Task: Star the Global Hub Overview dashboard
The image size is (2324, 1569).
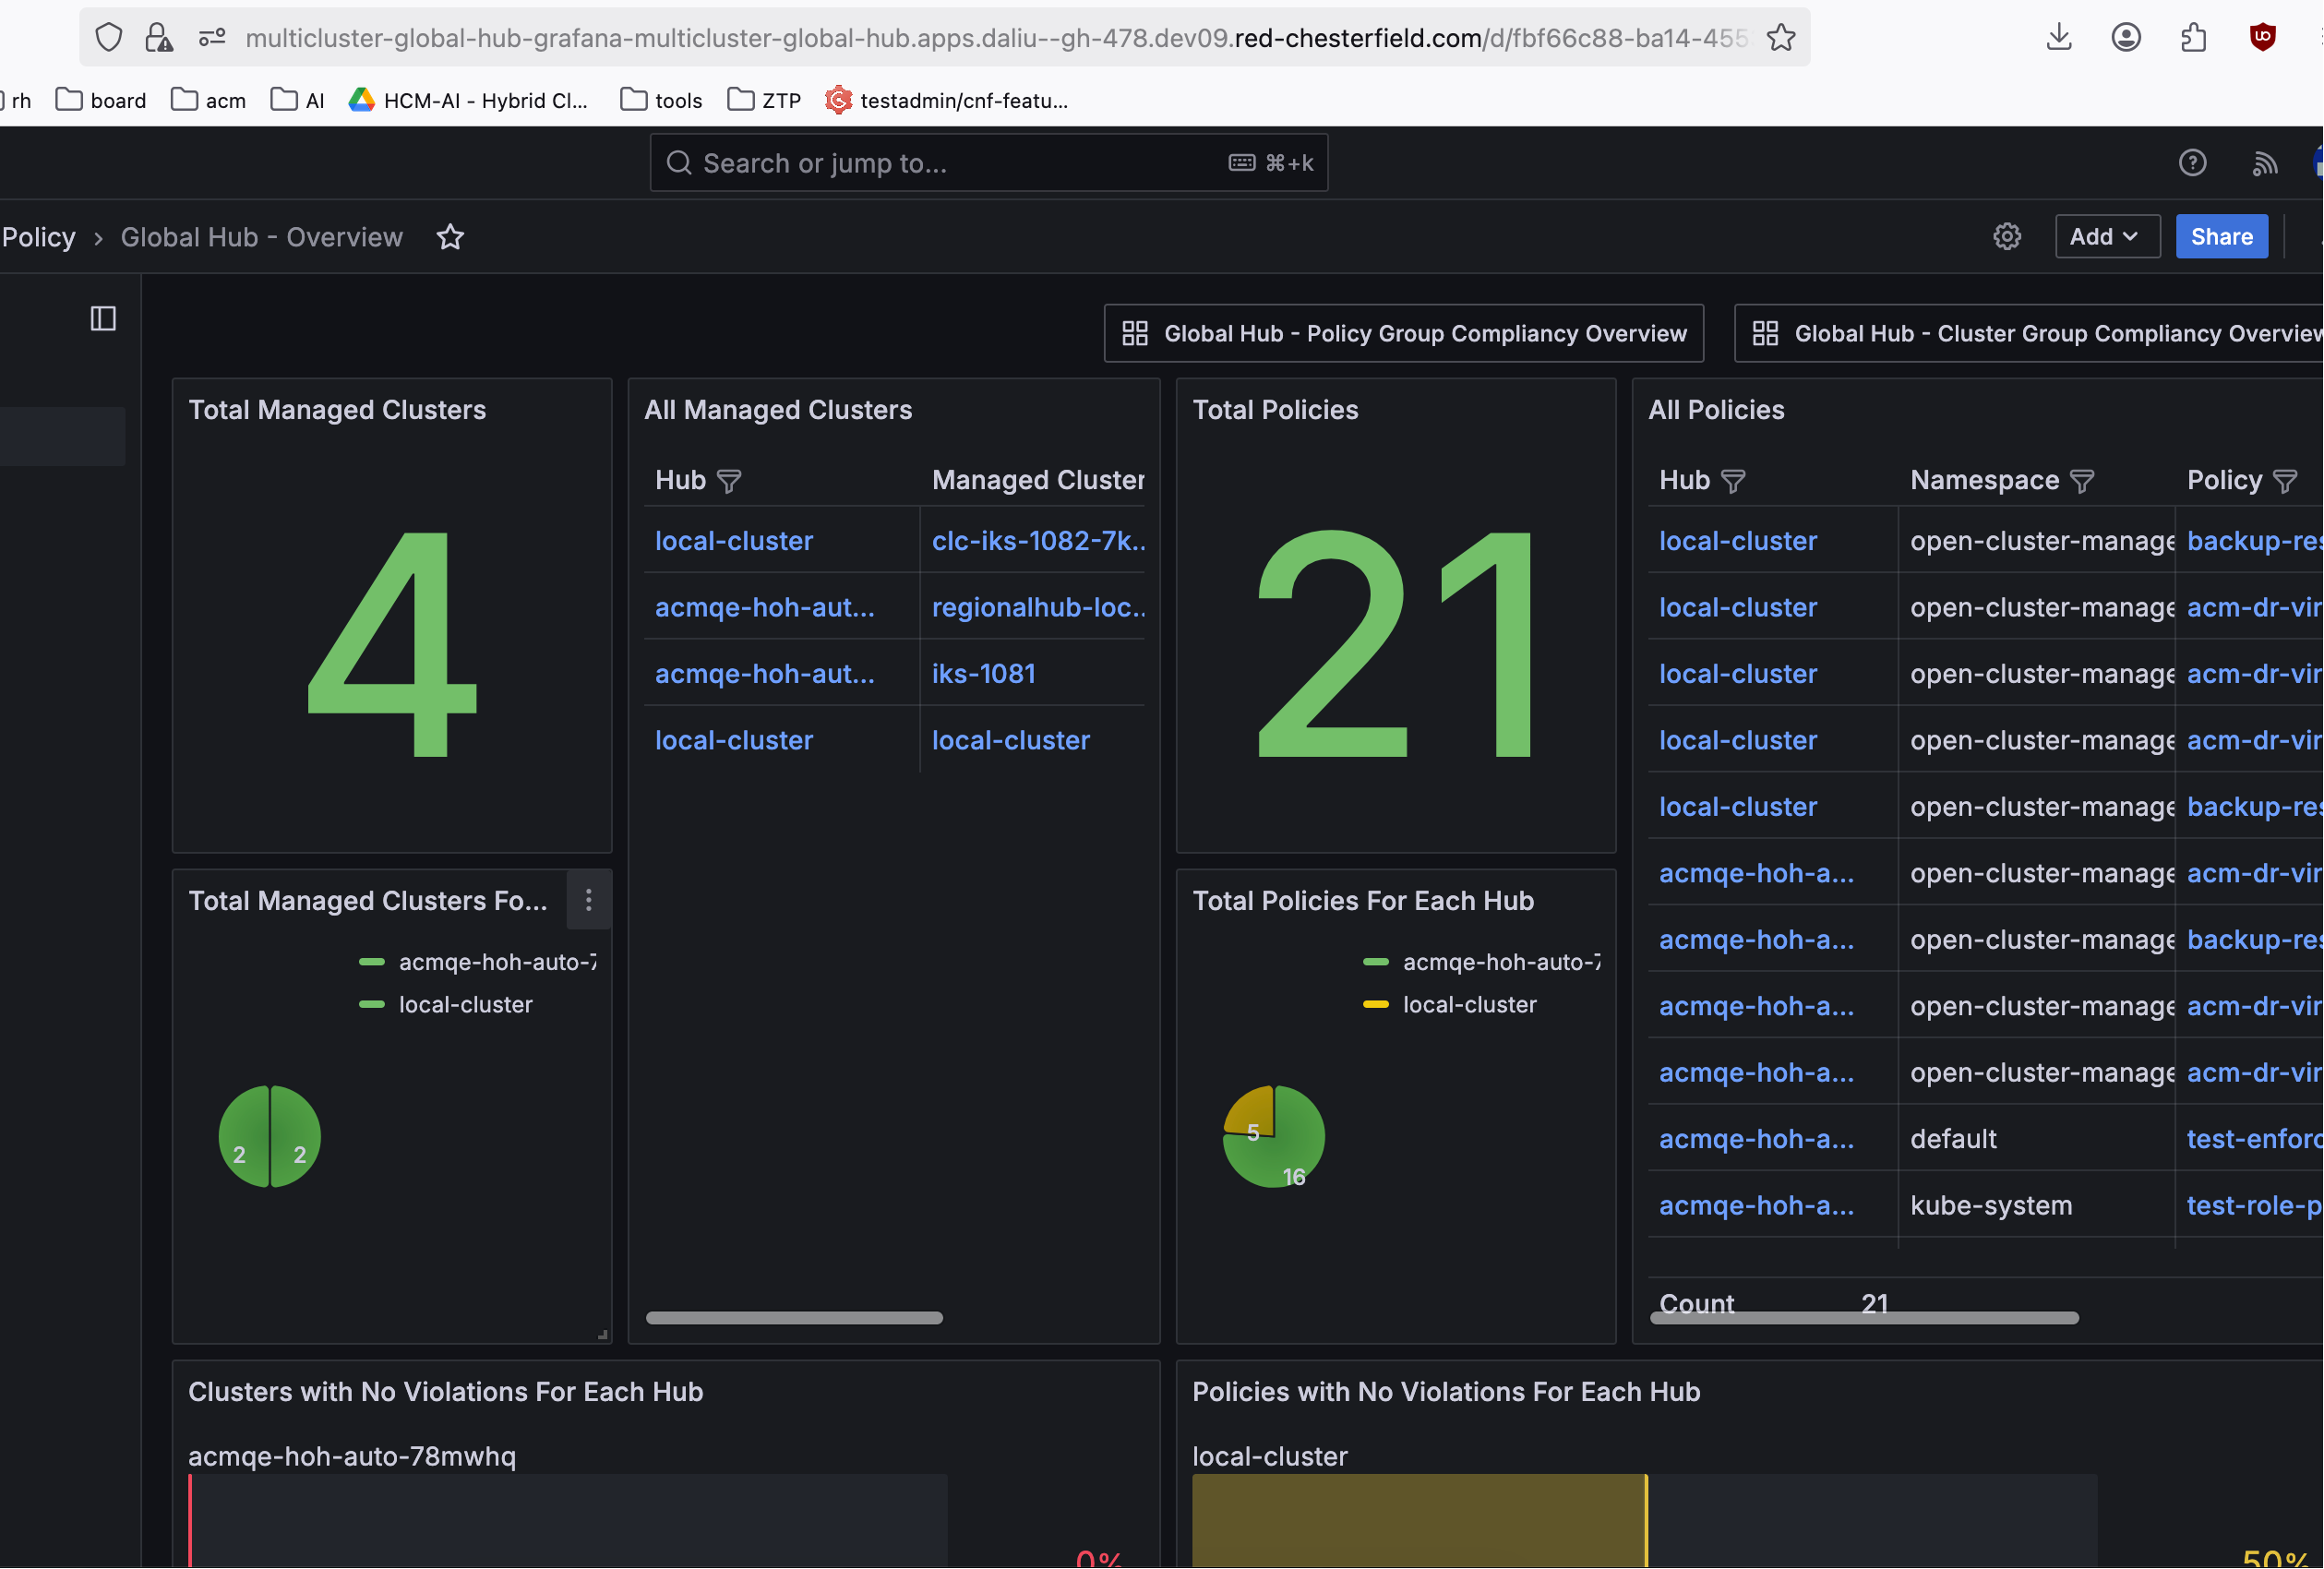Action: point(450,237)
